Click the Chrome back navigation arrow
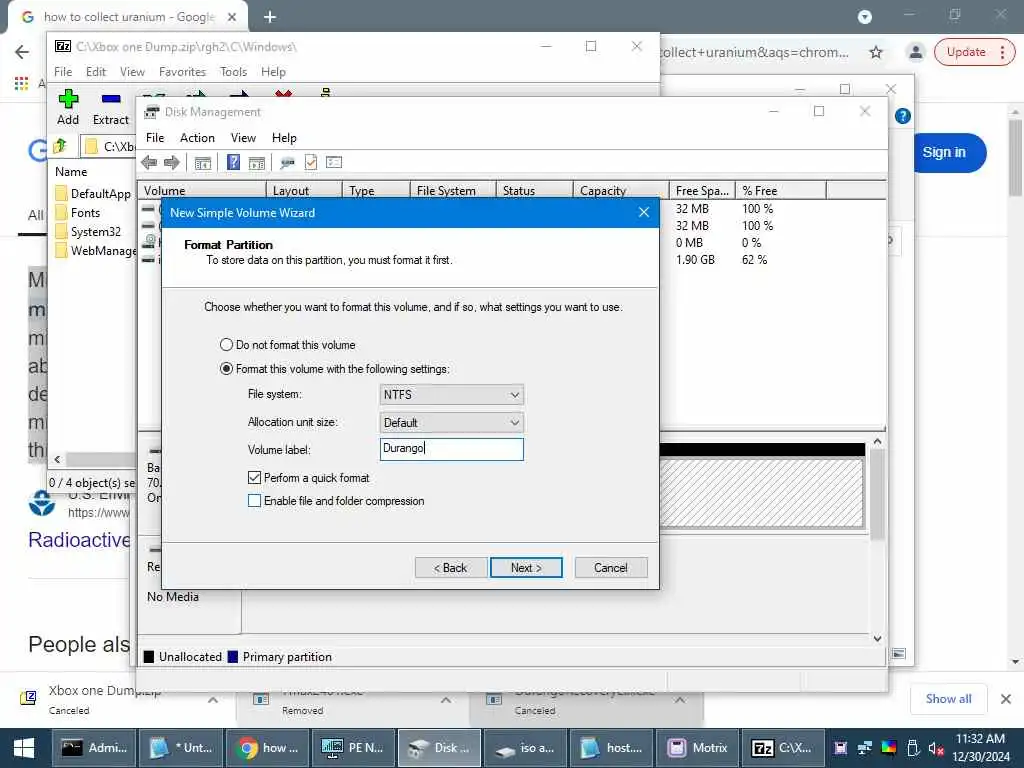Screen dimensions: 1024x768 point(22,52)
